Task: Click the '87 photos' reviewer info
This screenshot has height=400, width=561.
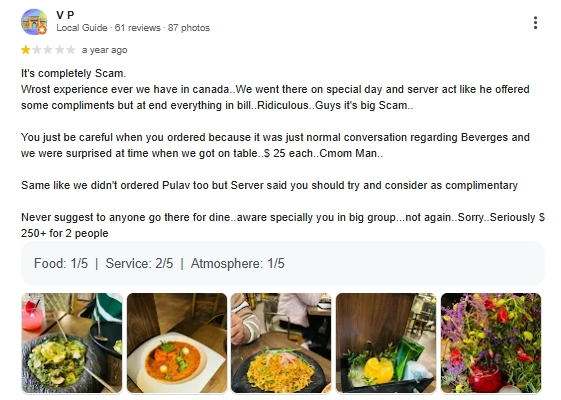Action: coord(189,28)
